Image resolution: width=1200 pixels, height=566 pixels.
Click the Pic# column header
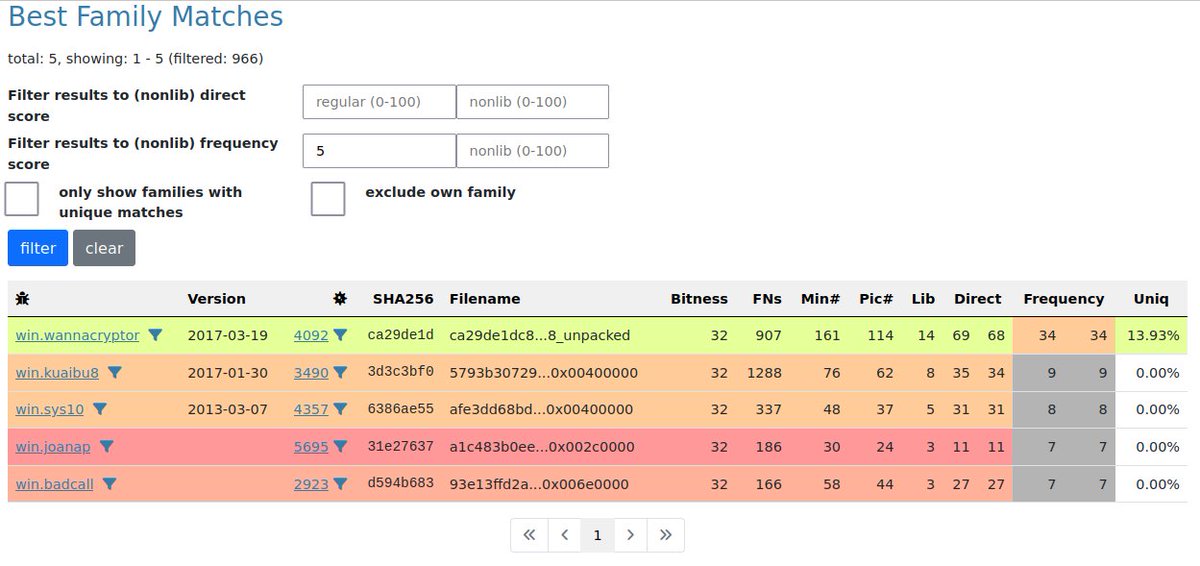(x=877, y=298)
